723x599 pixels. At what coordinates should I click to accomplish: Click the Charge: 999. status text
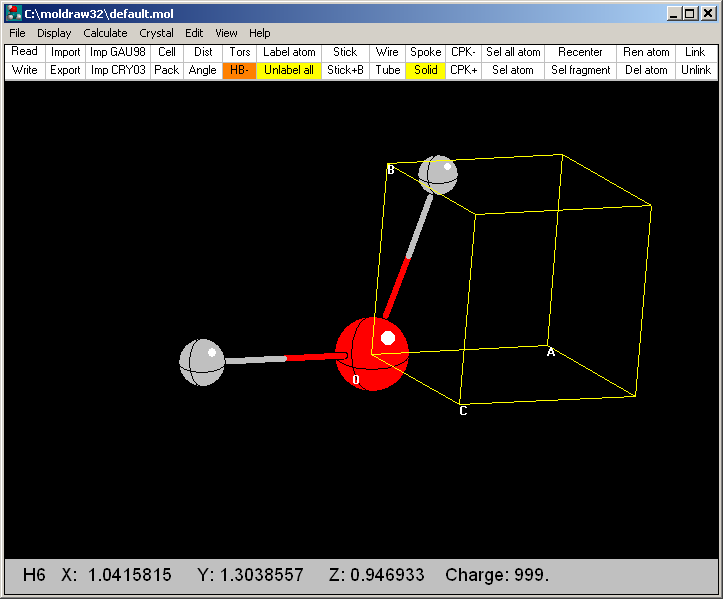[x=497, y=575]
